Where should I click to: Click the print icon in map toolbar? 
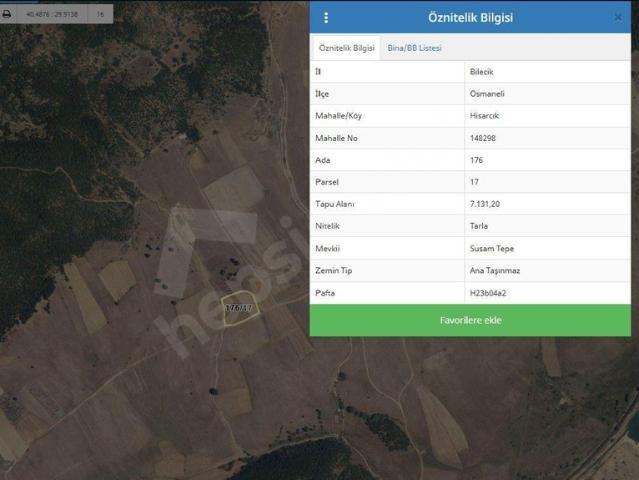click(x=7, y=14)
